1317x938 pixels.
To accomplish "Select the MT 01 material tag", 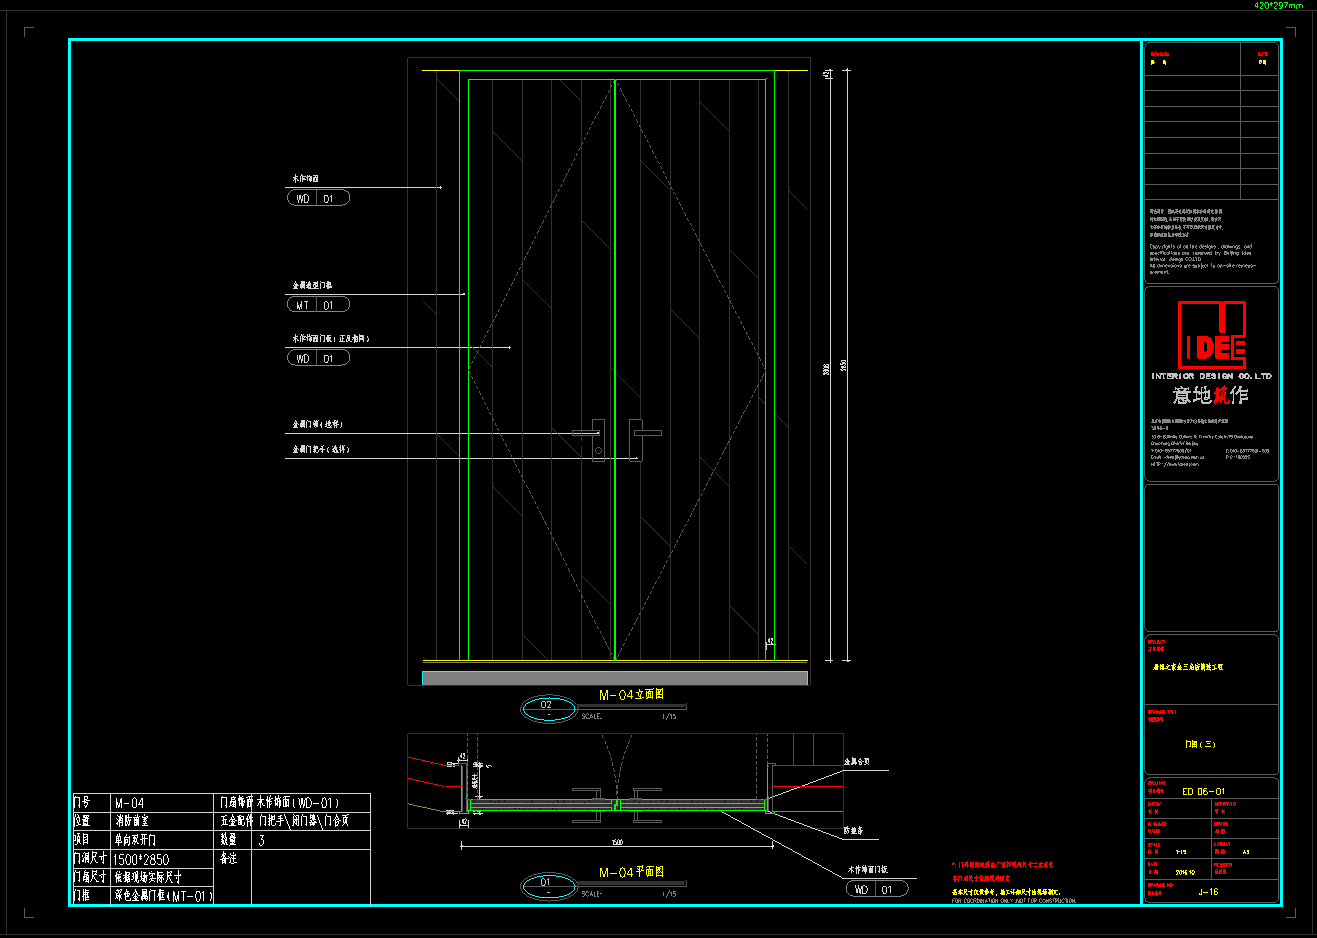I will 318,305.
